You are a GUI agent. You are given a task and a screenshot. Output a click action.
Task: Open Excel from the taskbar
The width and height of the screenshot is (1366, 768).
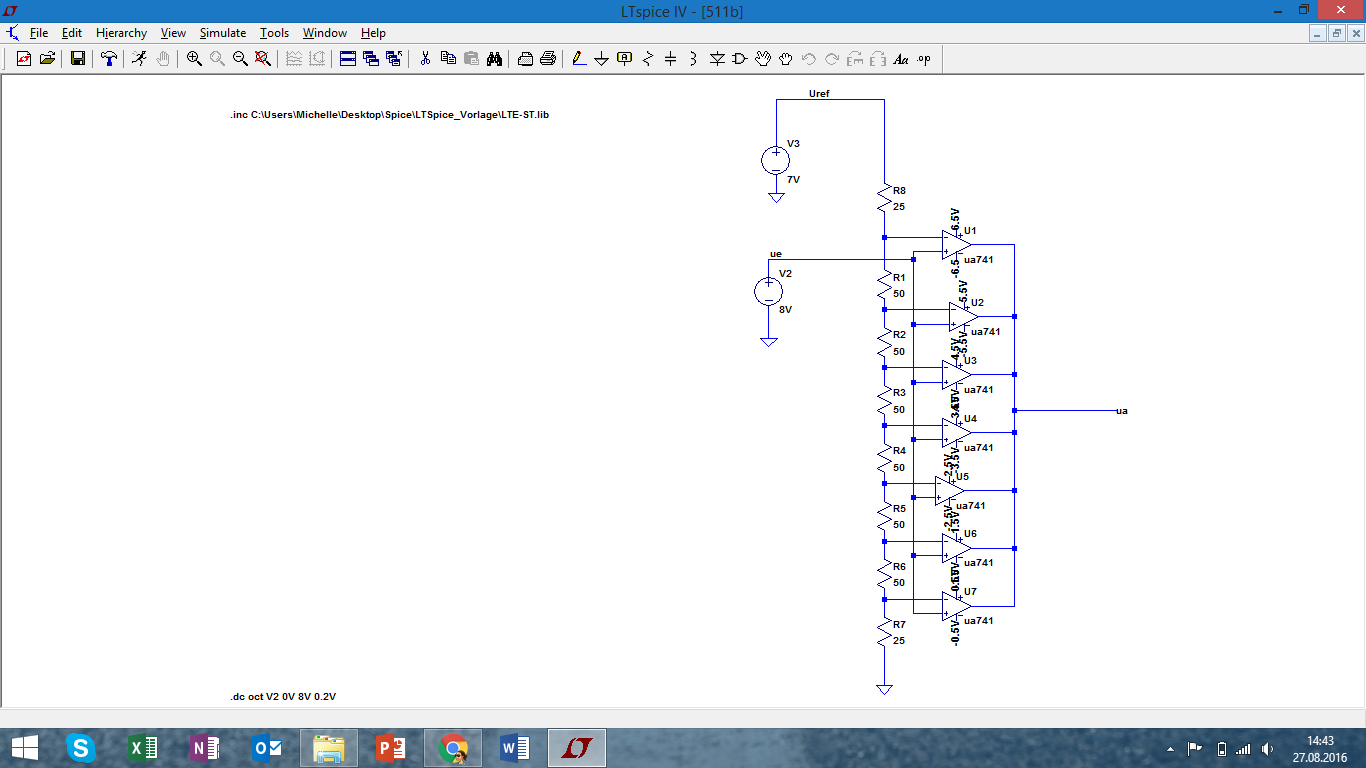coord(143,747)
